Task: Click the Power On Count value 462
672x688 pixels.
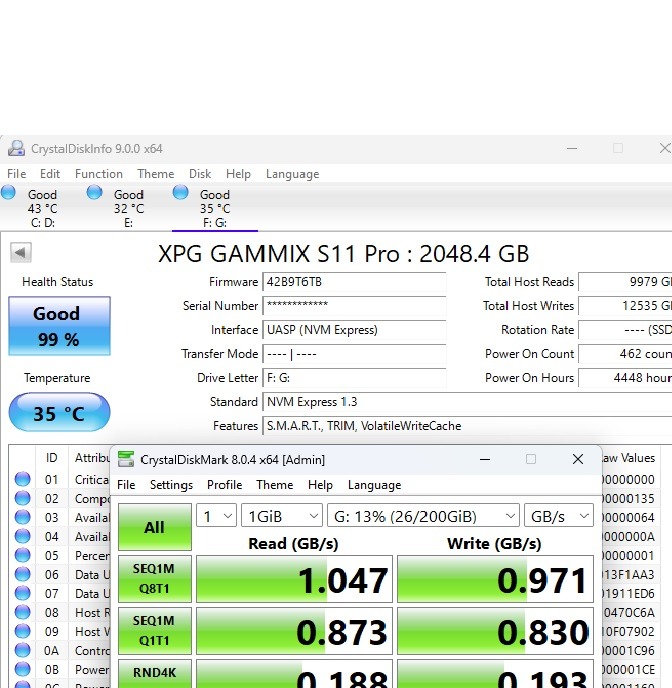Action: click(626, 354)
